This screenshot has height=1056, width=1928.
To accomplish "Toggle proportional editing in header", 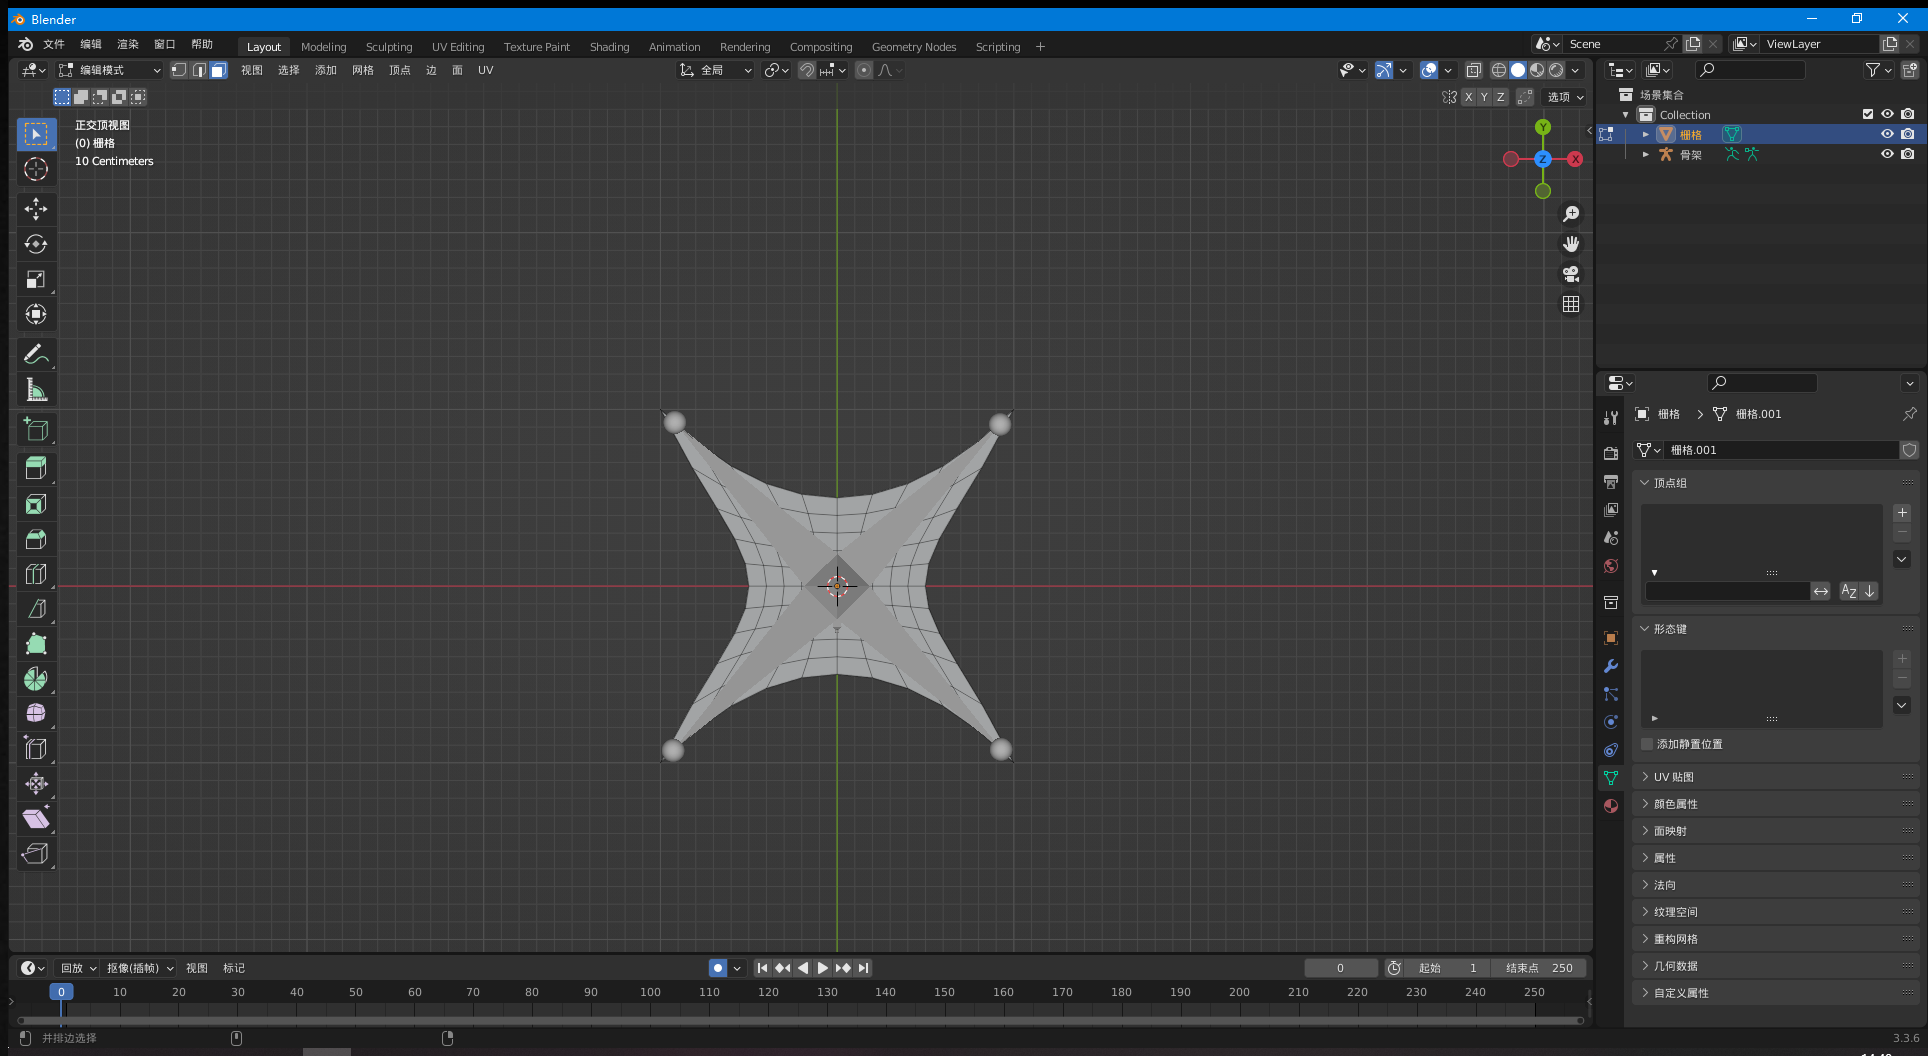I will 864,70.
